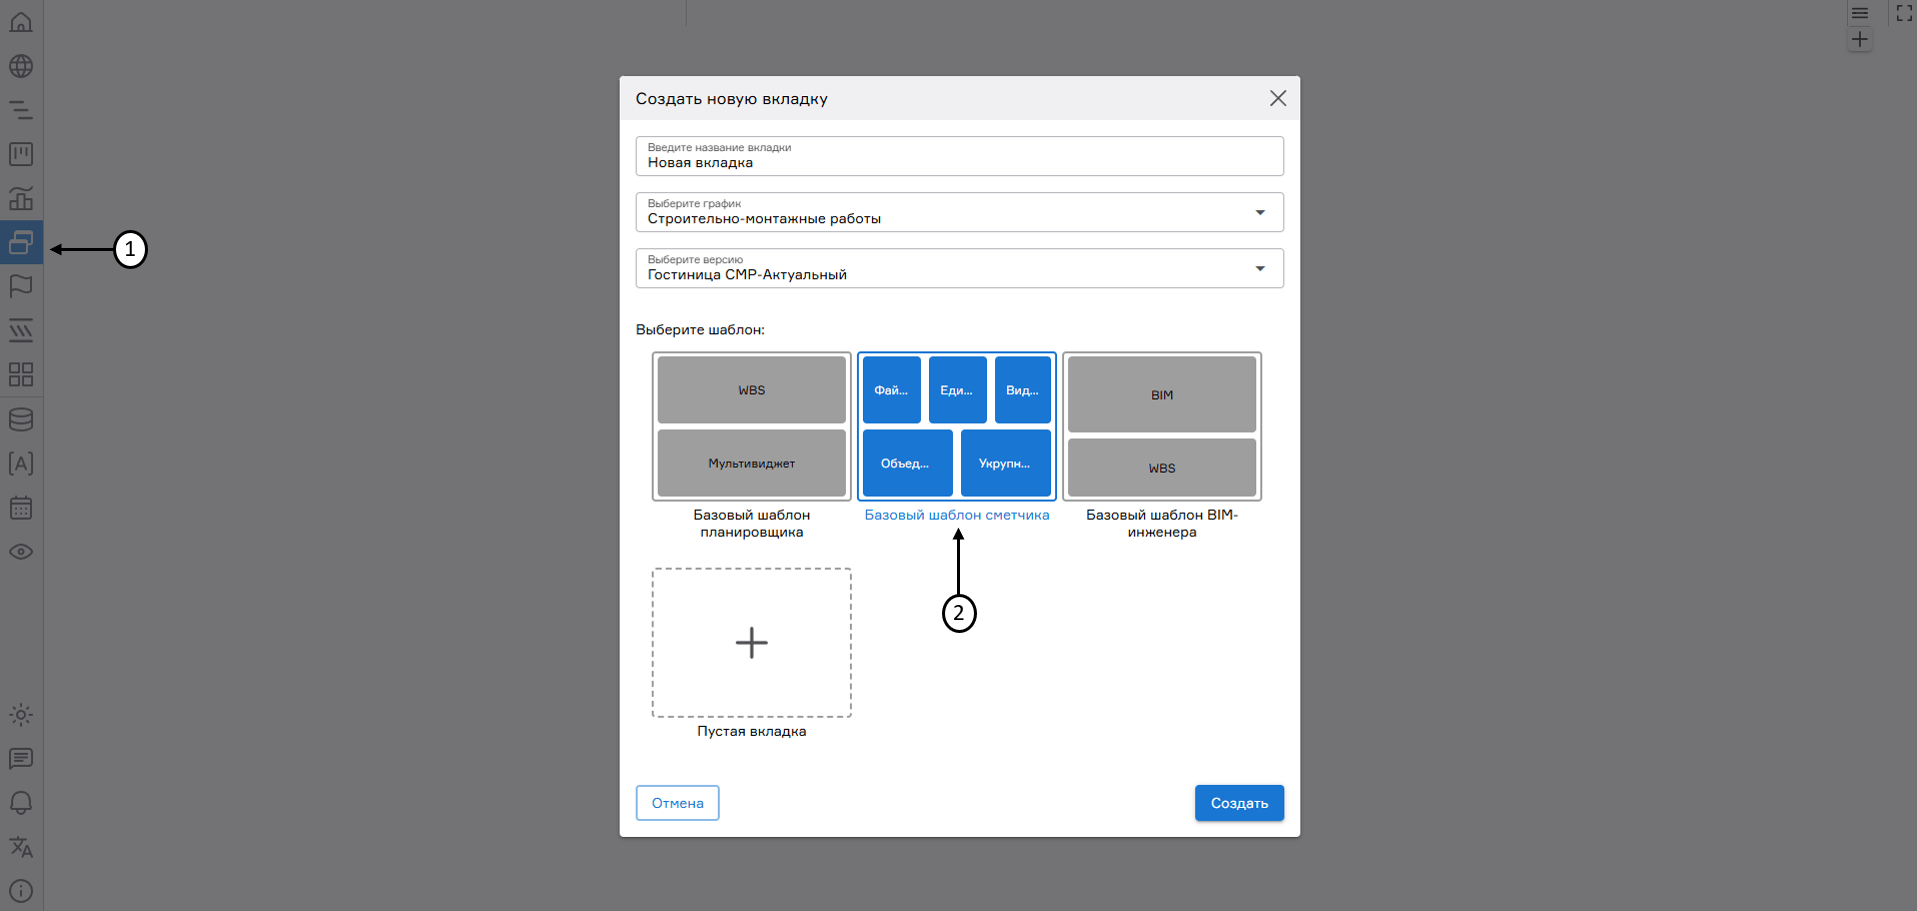Open the Home page icon
This screenshot has width=1917, height=911.
21,22
